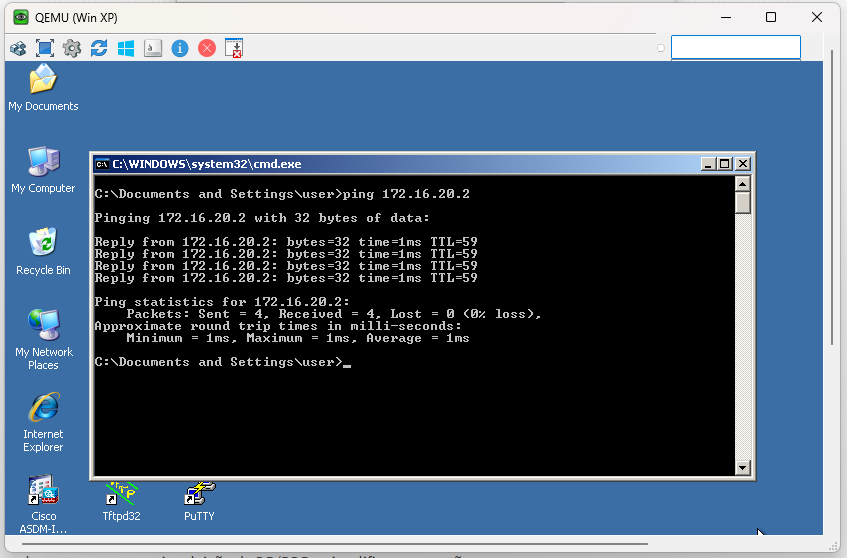Click cmd window scrollbar down arrow
847x558 pixels.
coord(742,467)
